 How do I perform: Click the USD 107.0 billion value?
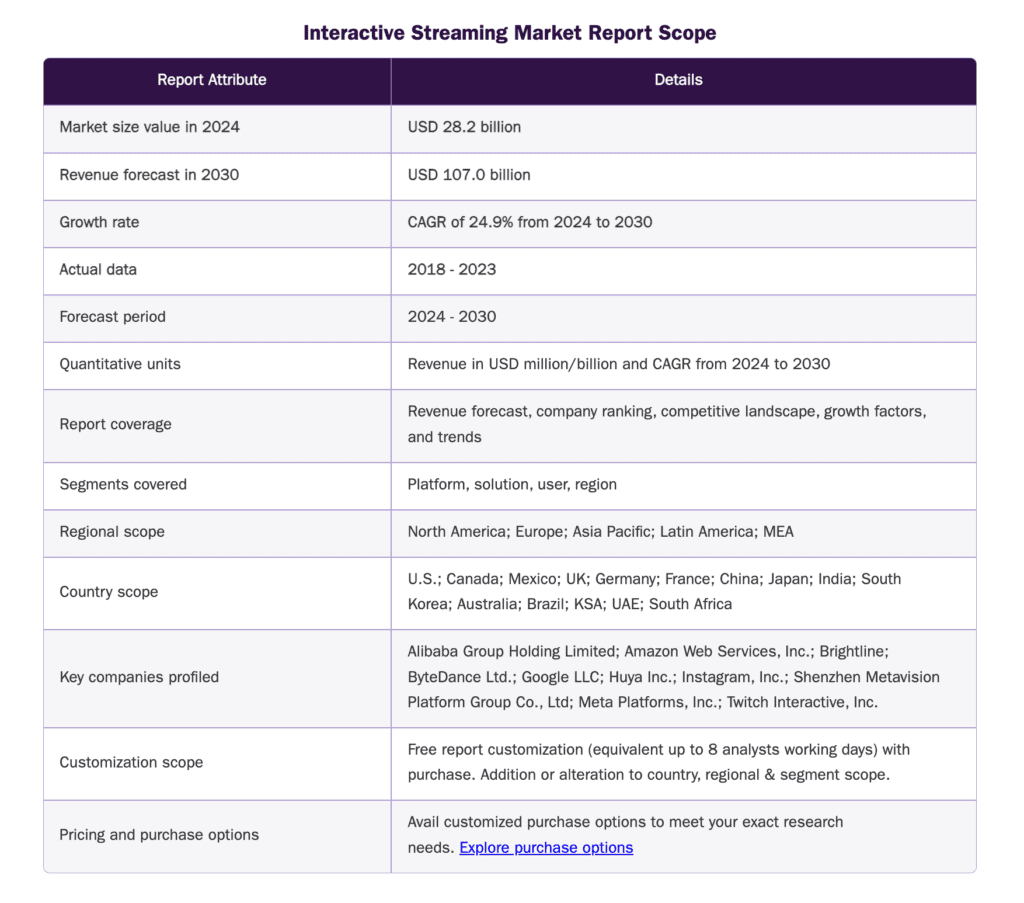coord(465,175)
